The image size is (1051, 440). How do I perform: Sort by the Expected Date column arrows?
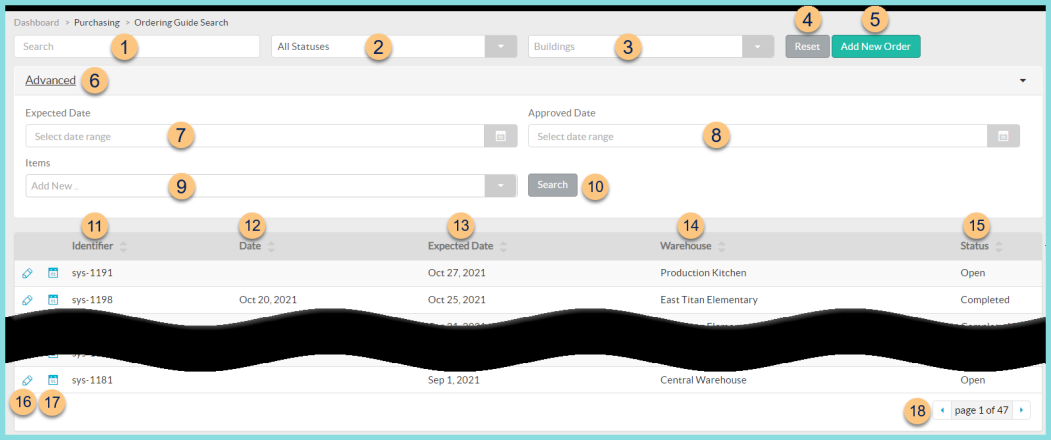[503, 247]
